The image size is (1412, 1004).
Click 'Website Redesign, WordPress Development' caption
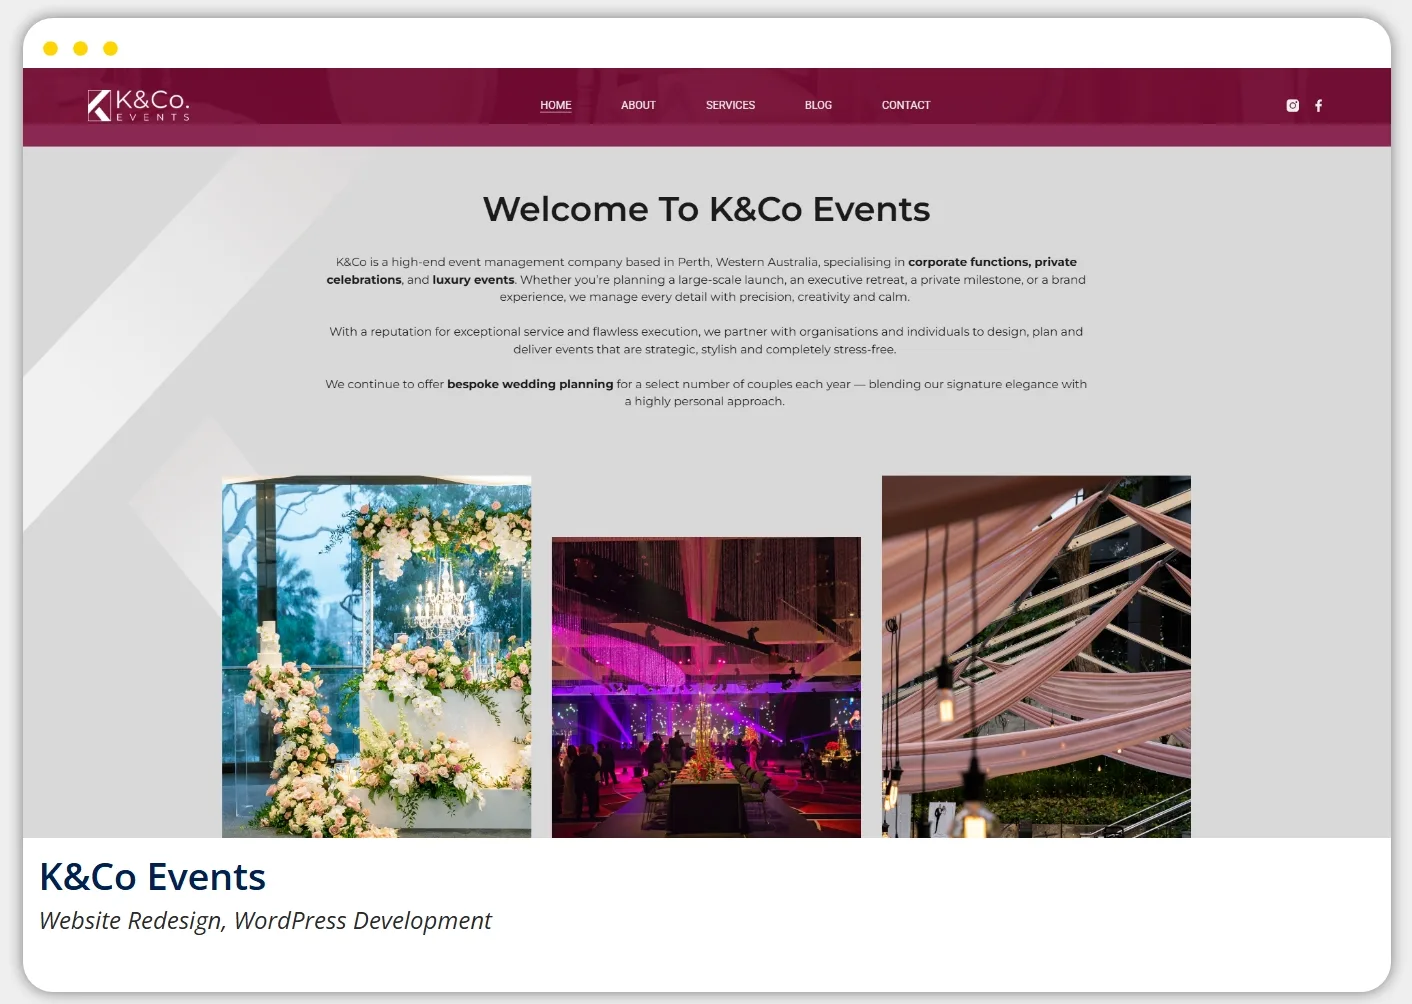265,920
